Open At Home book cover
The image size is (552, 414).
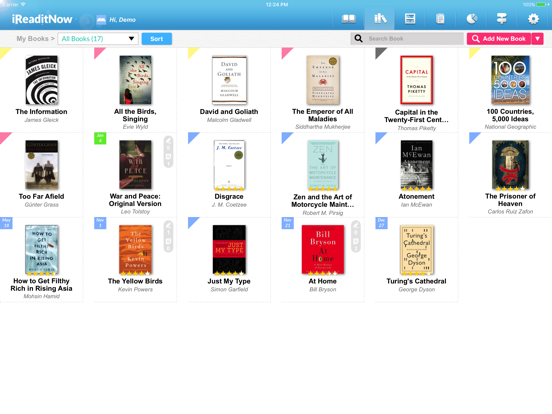(x=323, y=250)
